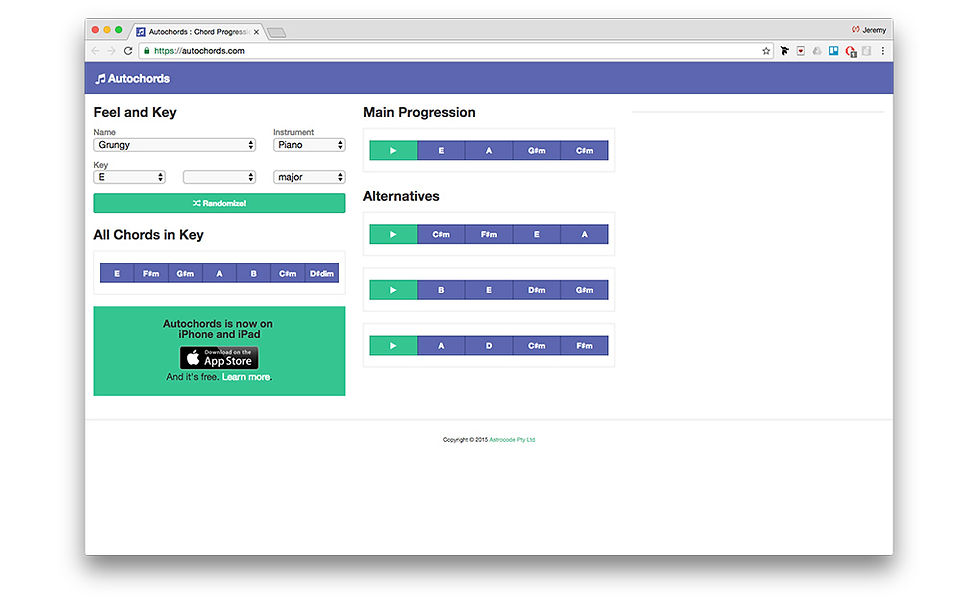Open the blank accidental dropdown
Viewport: 980px width, 602px height.
tap(219, 178)
